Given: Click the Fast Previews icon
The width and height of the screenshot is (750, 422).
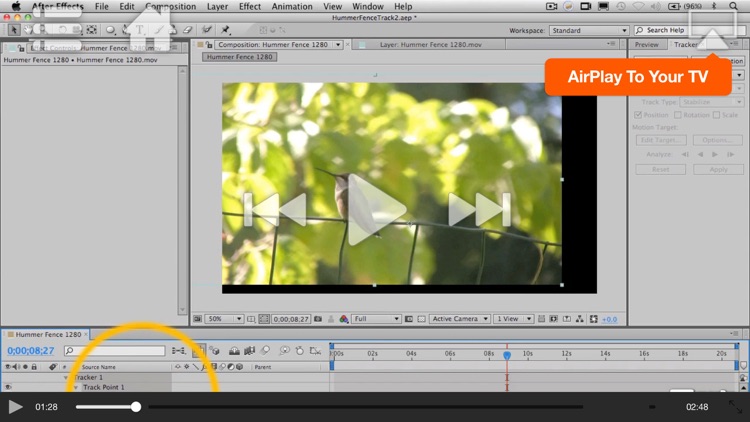Looking at the screenshot, I should pyautogui.click(x=553, y=319).
